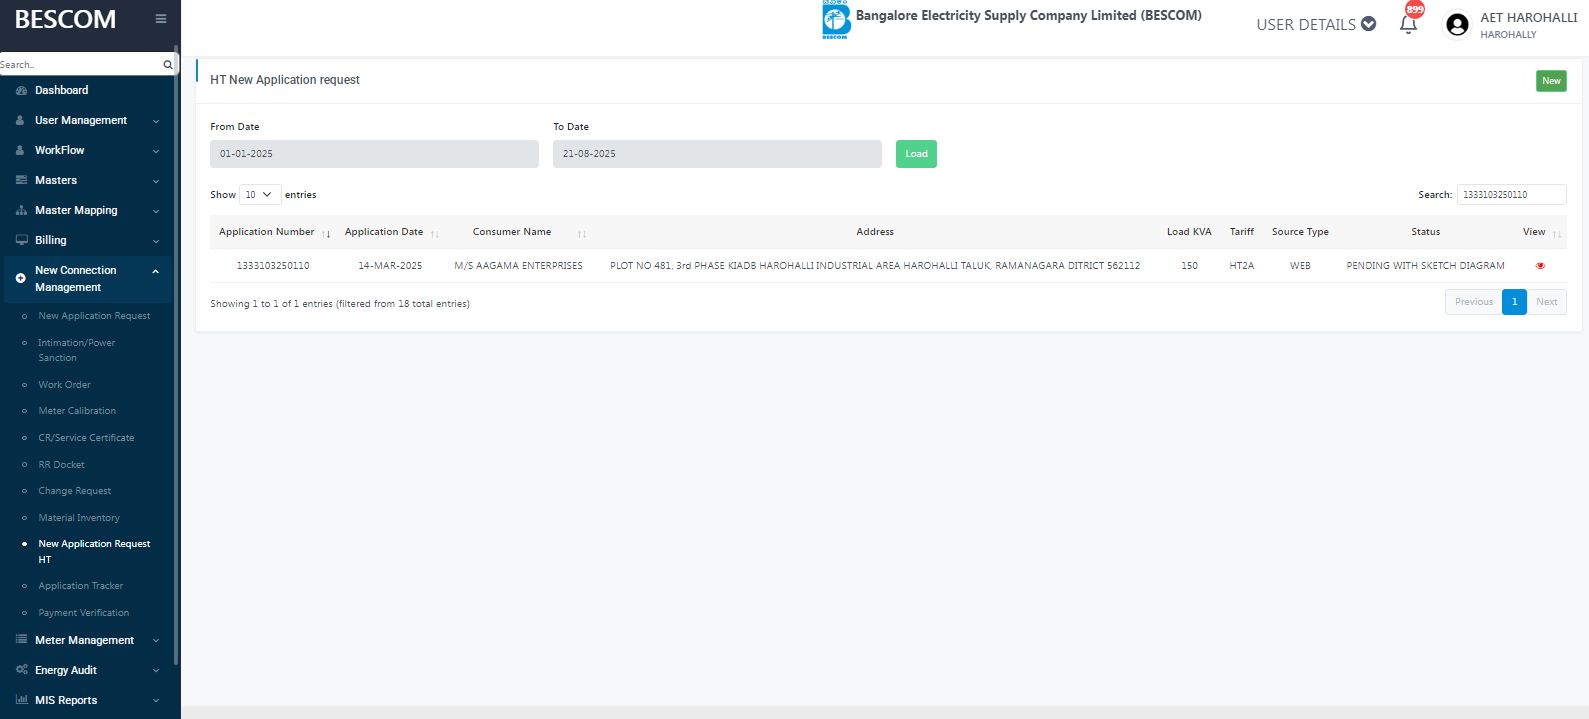Open New Application Request menu item
The width and height of the screenshot is (1589, 719).
[x=94, y=316]
